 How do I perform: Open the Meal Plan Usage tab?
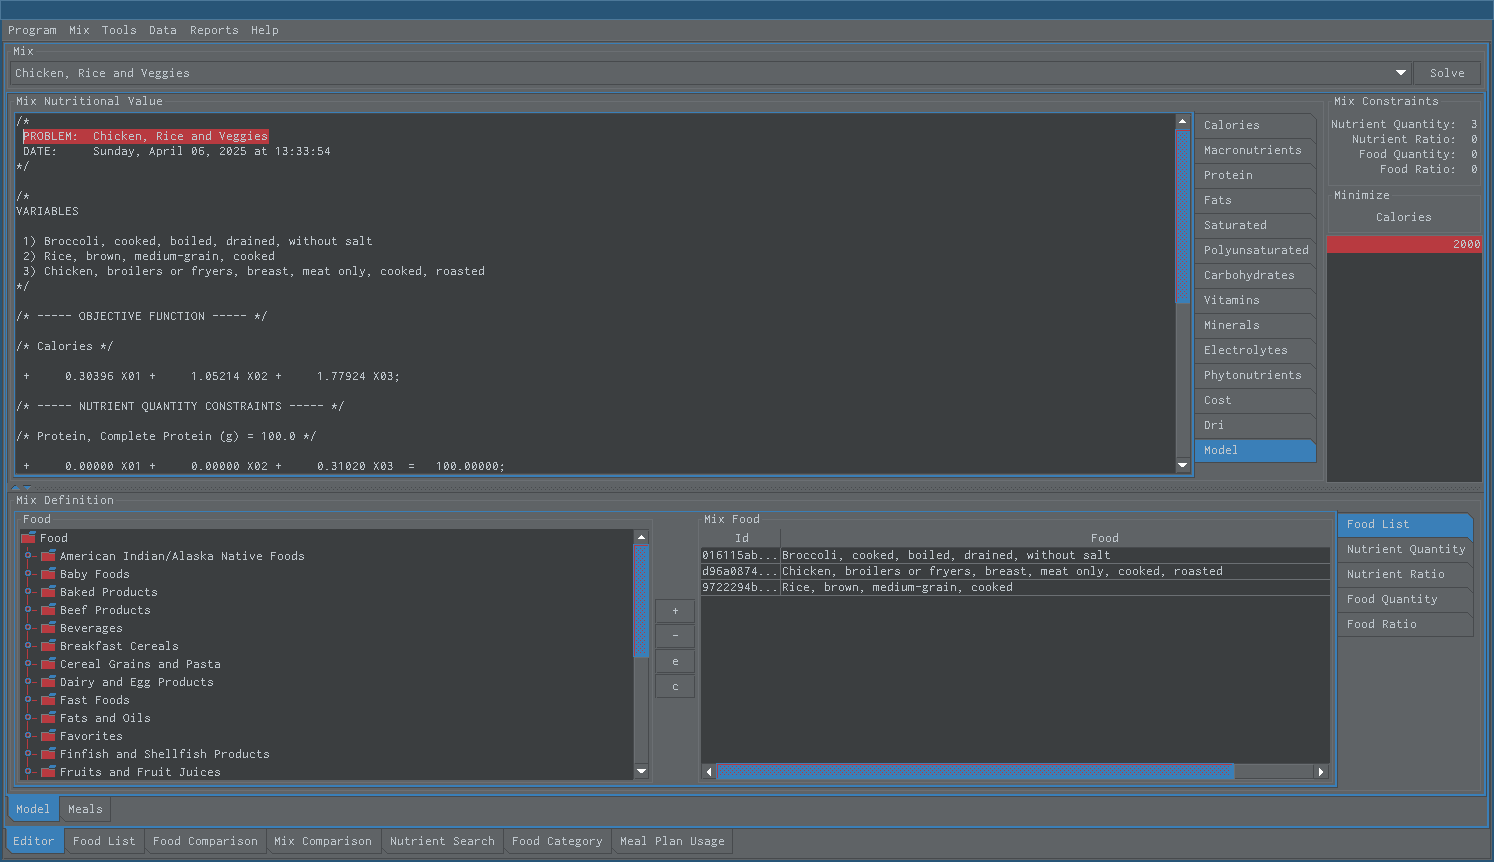click(672, 841)
